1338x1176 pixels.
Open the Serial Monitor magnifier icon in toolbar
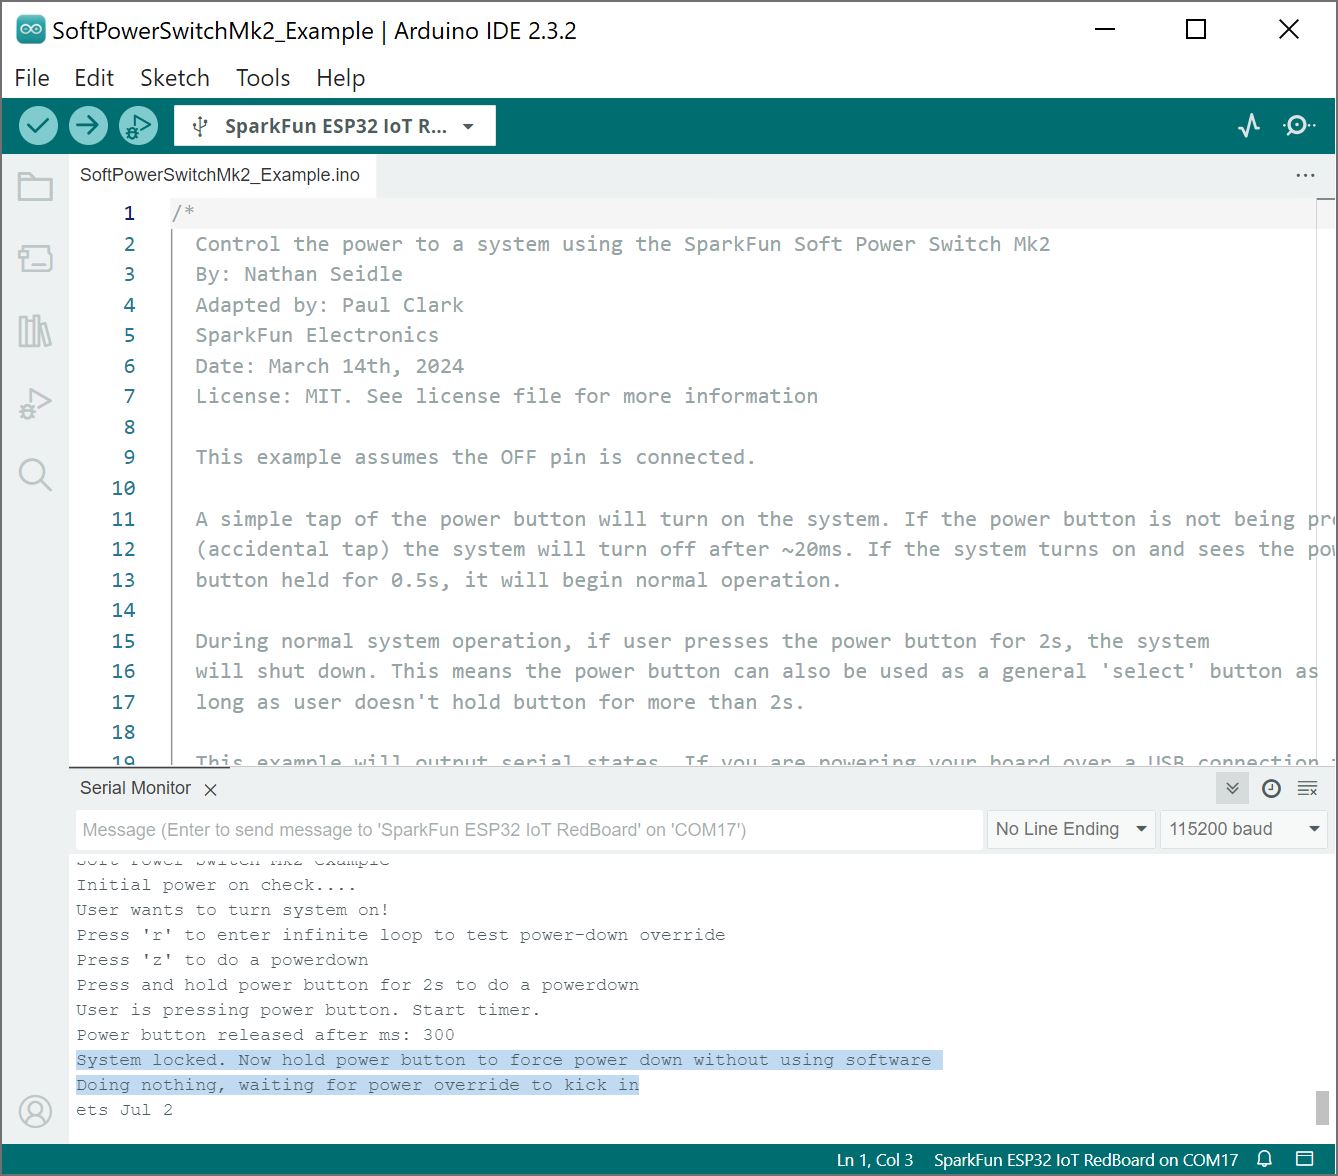[1298, 126]
